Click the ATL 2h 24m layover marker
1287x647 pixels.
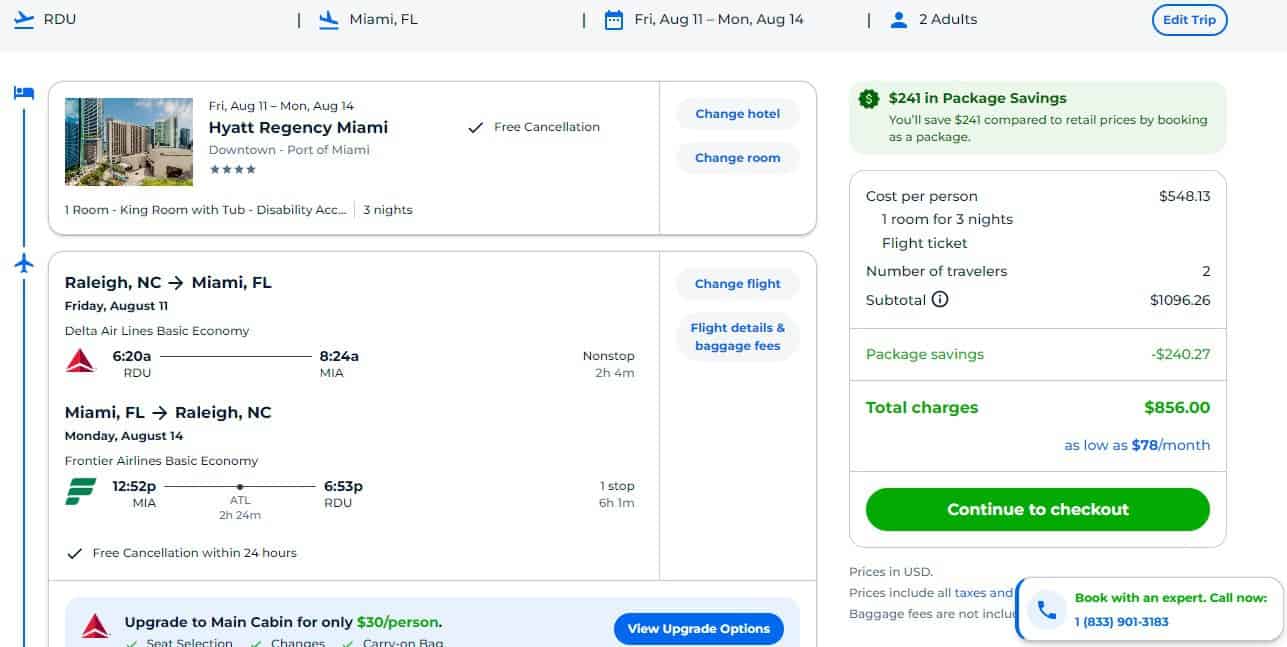click(x=240, y=501)
